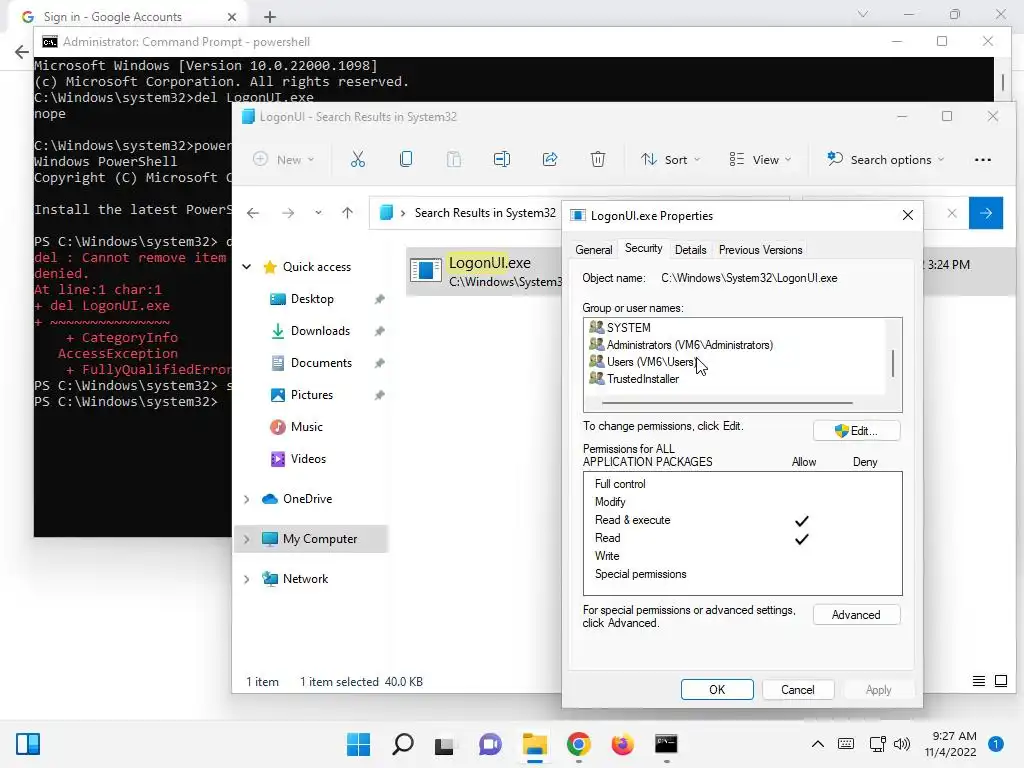Viewport: 1024px width, 768px height.
Task: Close the Sign in - Google Accounts tab
Action: (x=232, y=17)
